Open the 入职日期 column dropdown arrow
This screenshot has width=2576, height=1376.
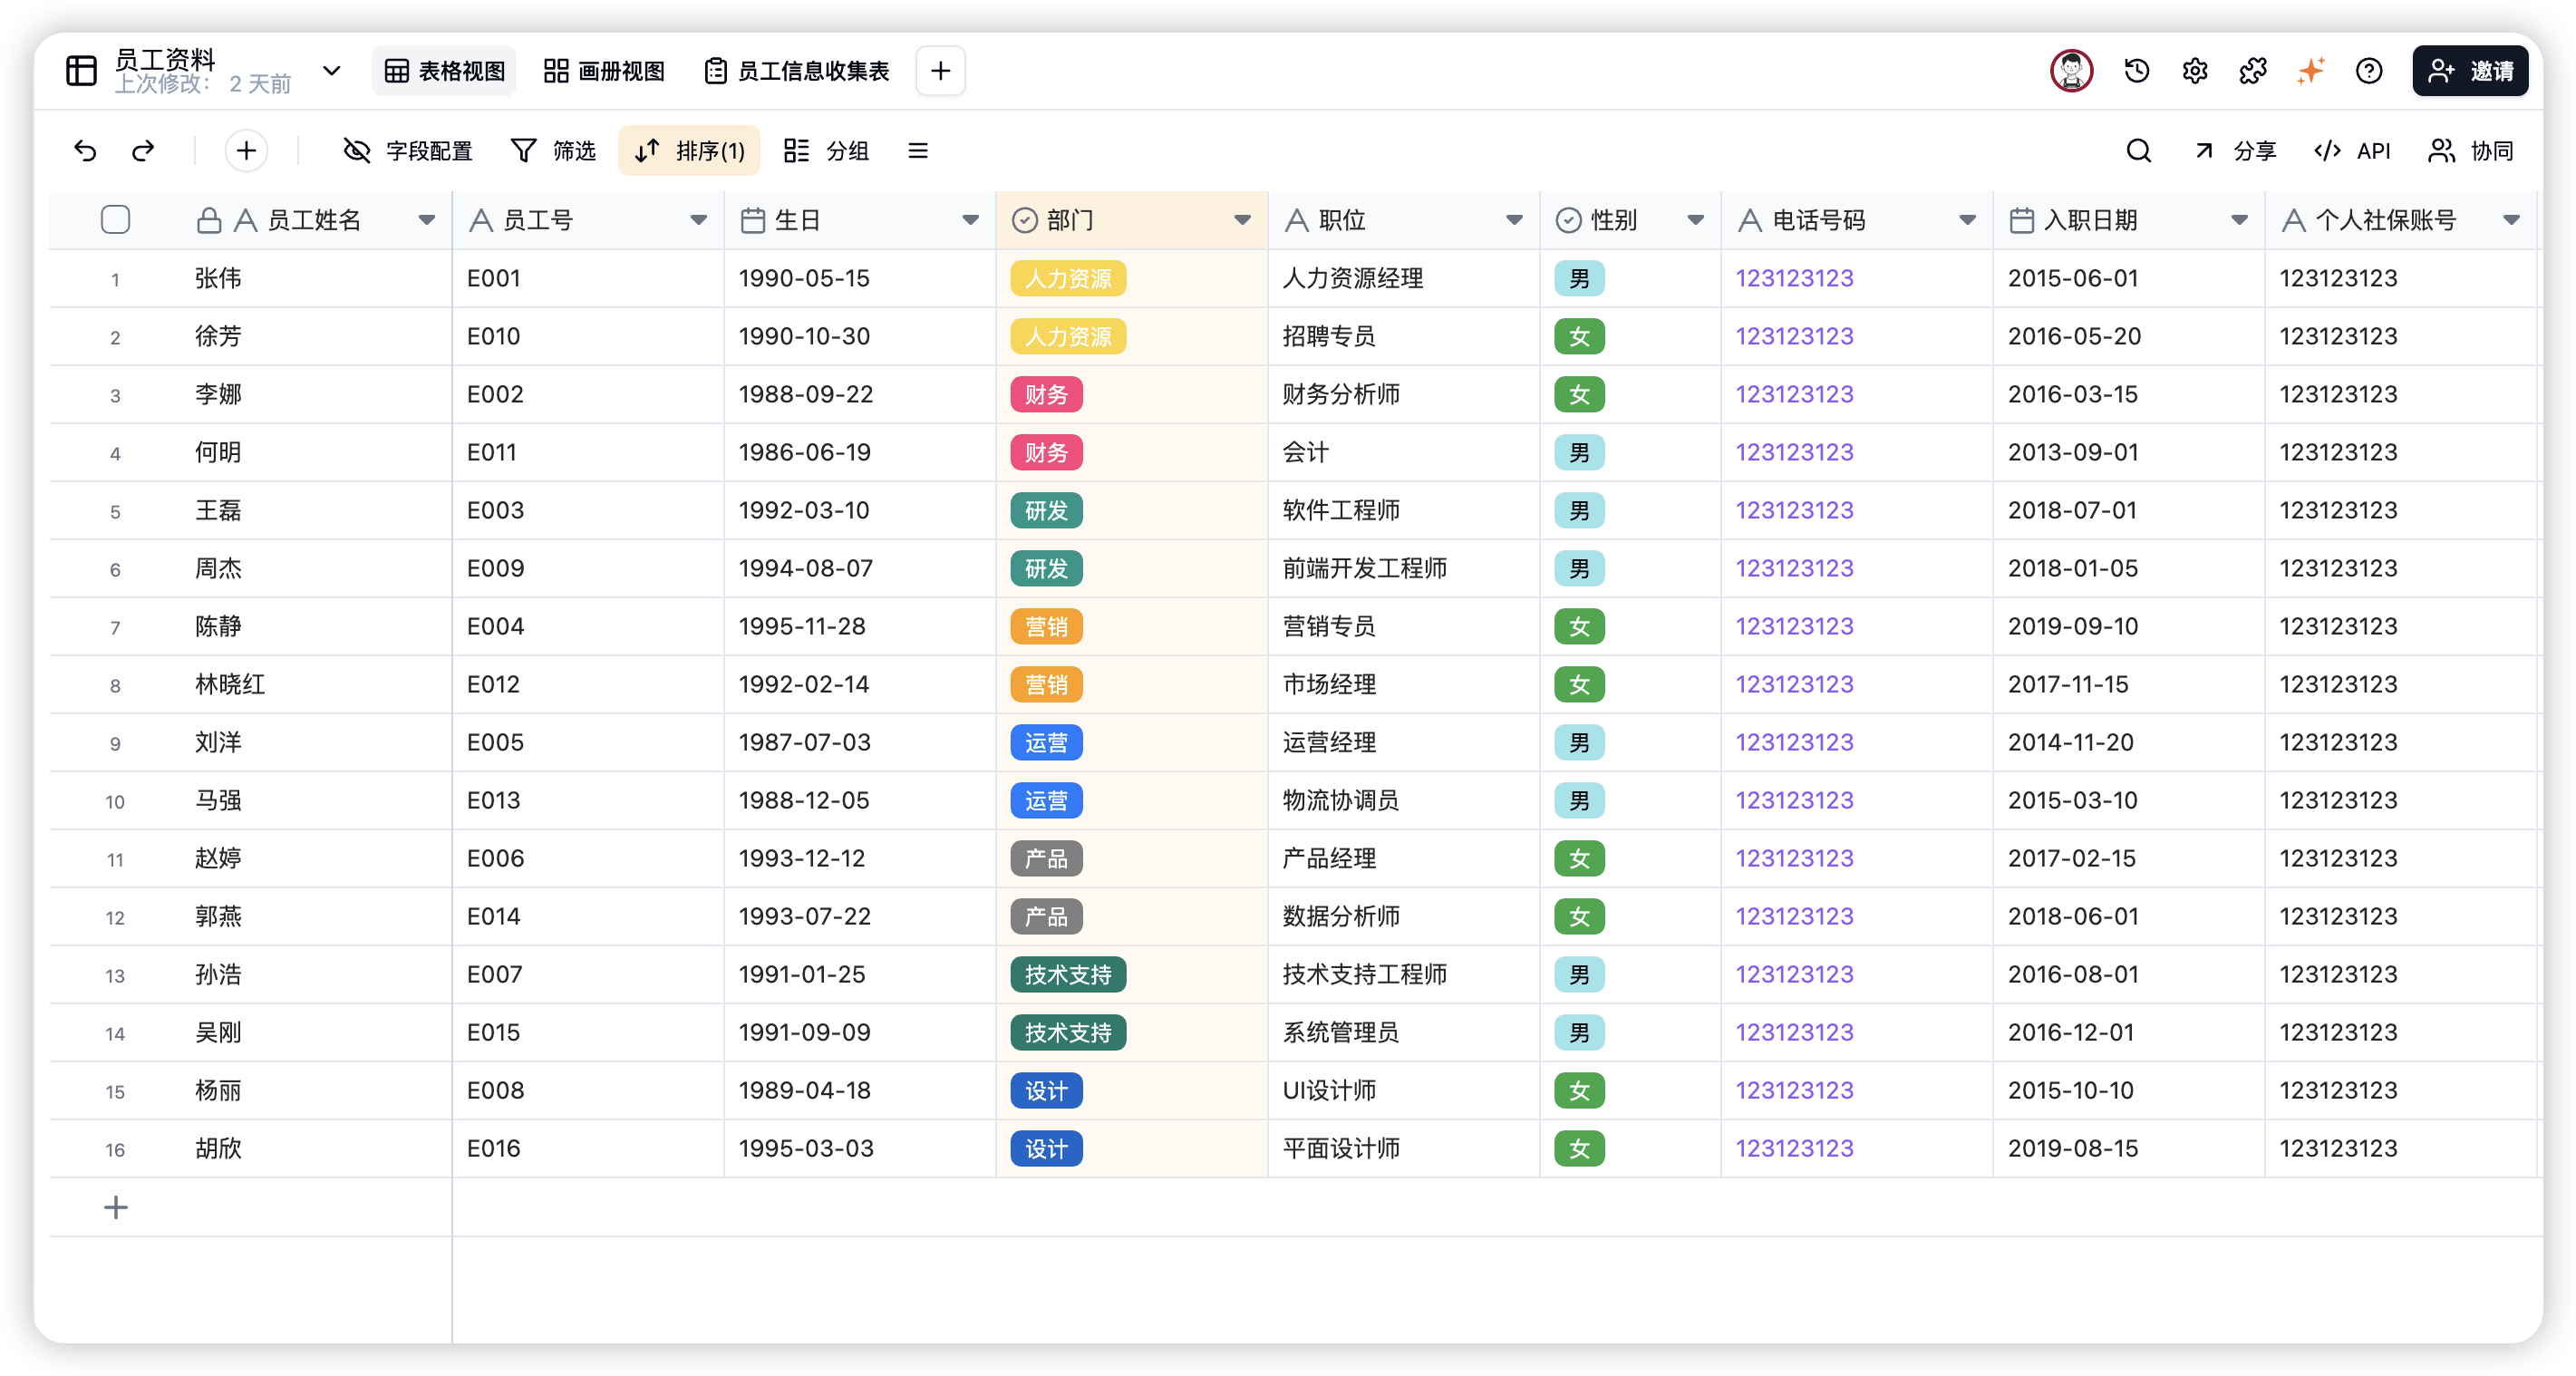(x=2239, y=220)
